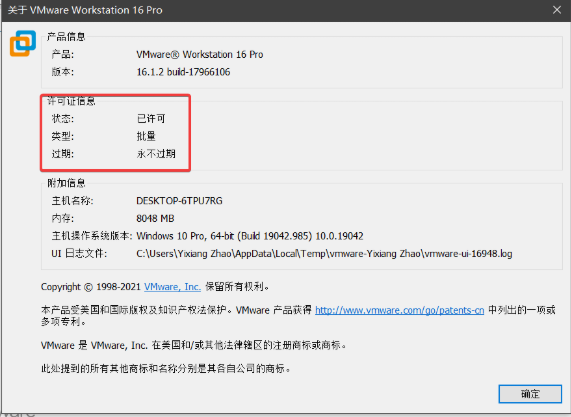
Task: Click the 附加信息 group heading
Action: click(x=66, y=183)
